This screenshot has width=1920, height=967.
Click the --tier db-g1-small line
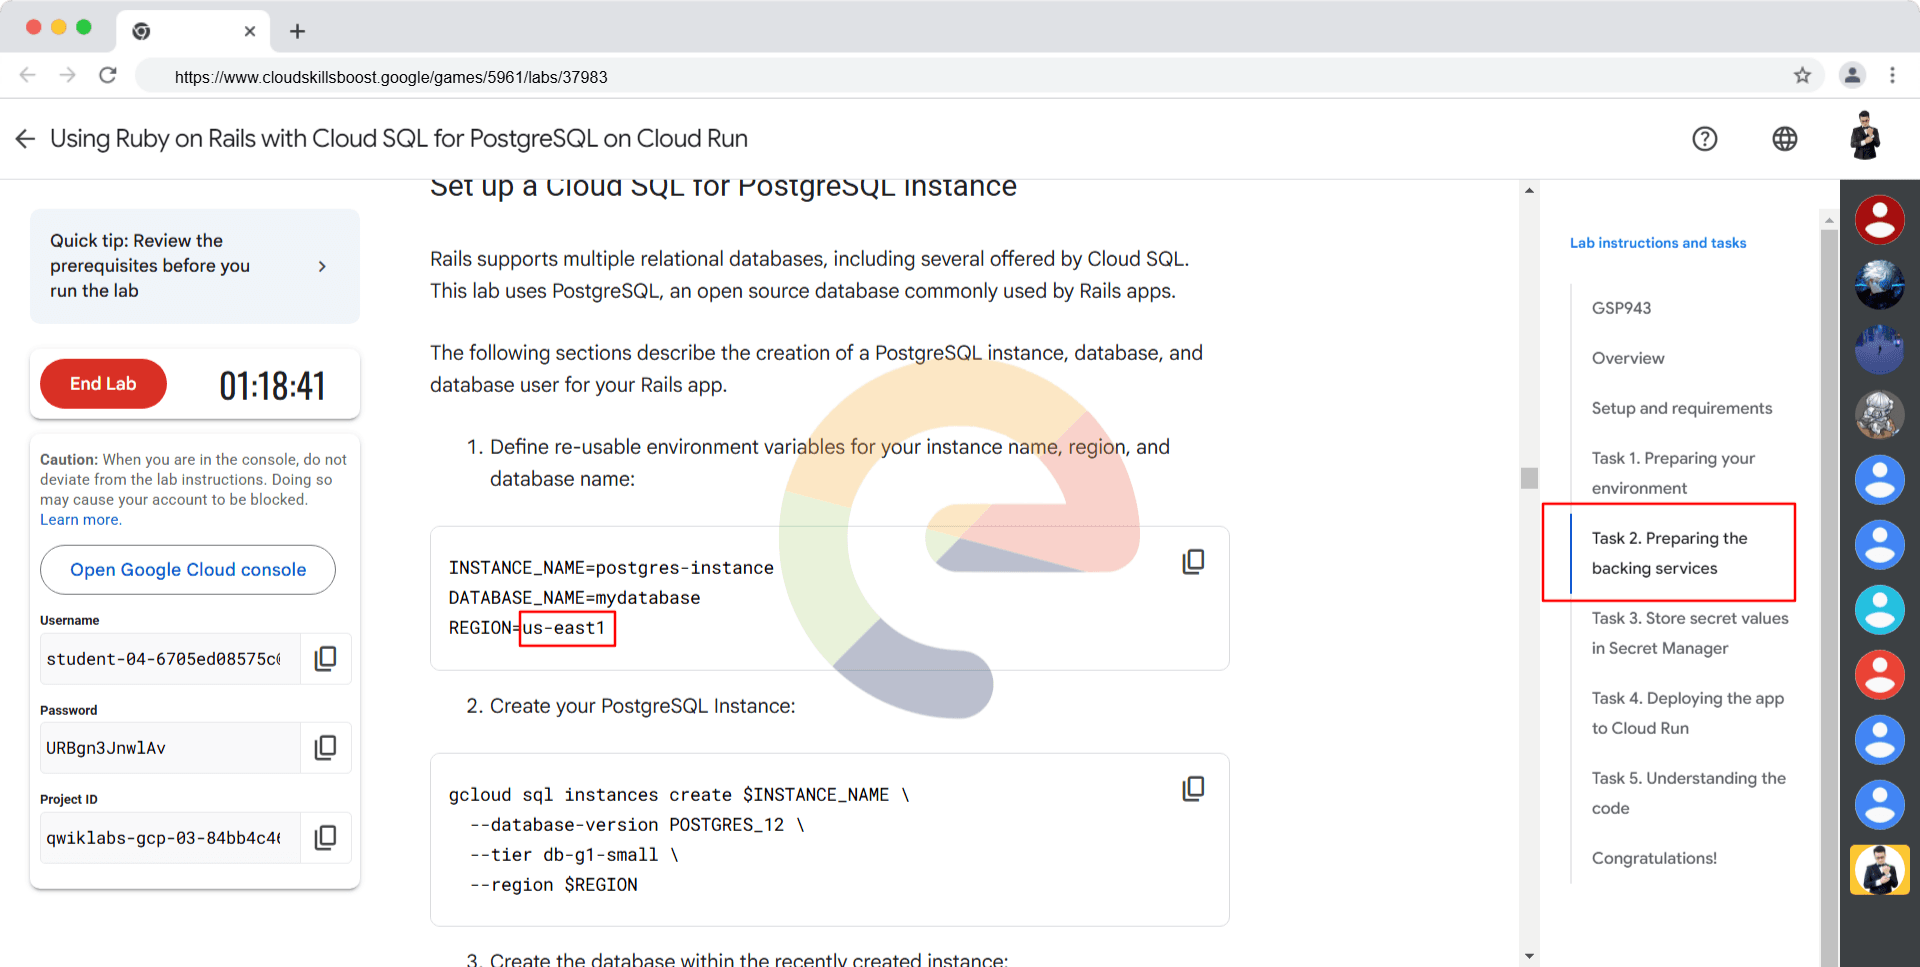(x=575, y=855)
